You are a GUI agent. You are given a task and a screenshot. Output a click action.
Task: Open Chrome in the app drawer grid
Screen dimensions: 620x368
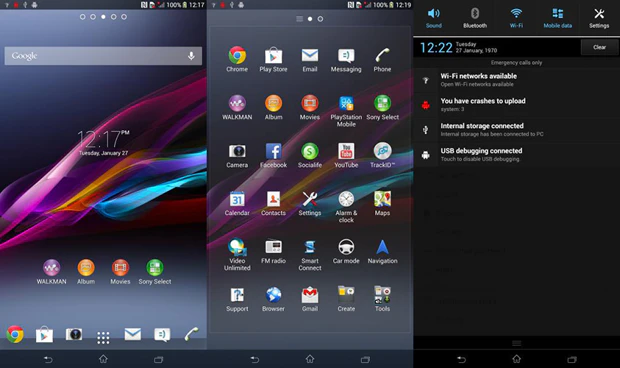[237, 59]
